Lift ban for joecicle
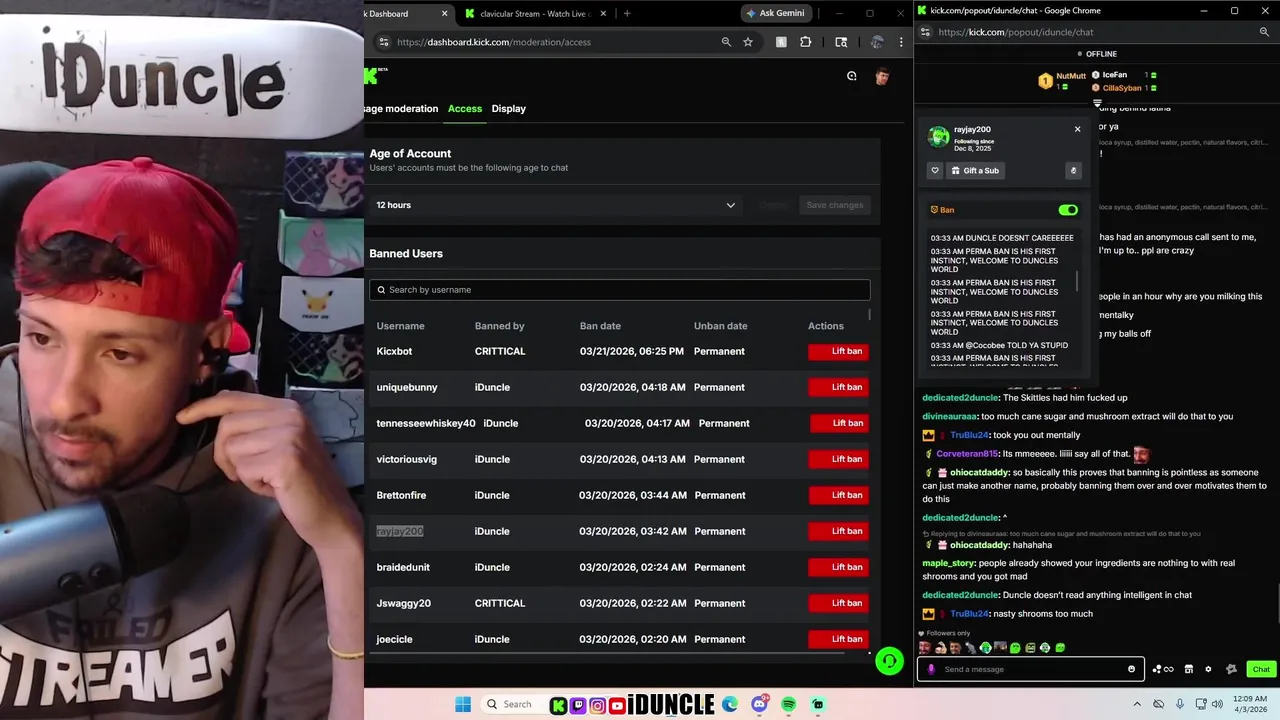The width and height of the screenshot is (1280, 720). point(838,639)
